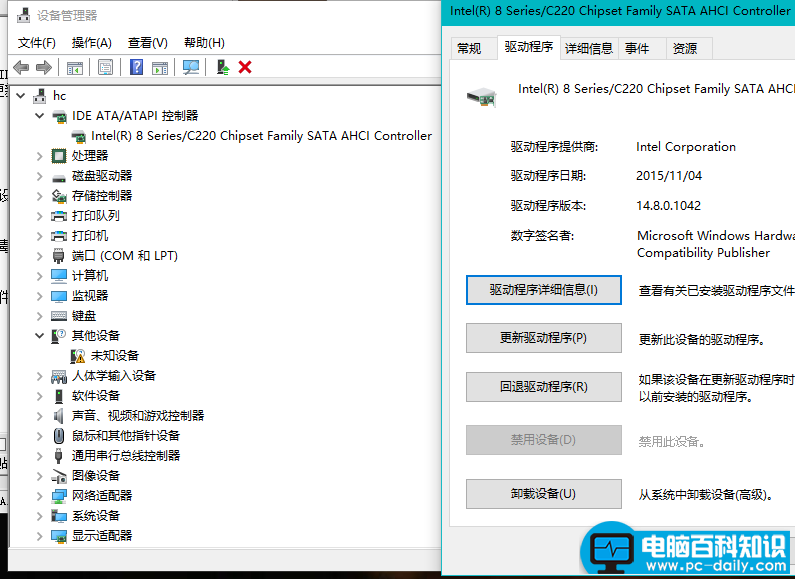Image resolution: width=795 pixels, height=579 pixels.
Task: Expand the 处理器 category
Action: (40, 156)
